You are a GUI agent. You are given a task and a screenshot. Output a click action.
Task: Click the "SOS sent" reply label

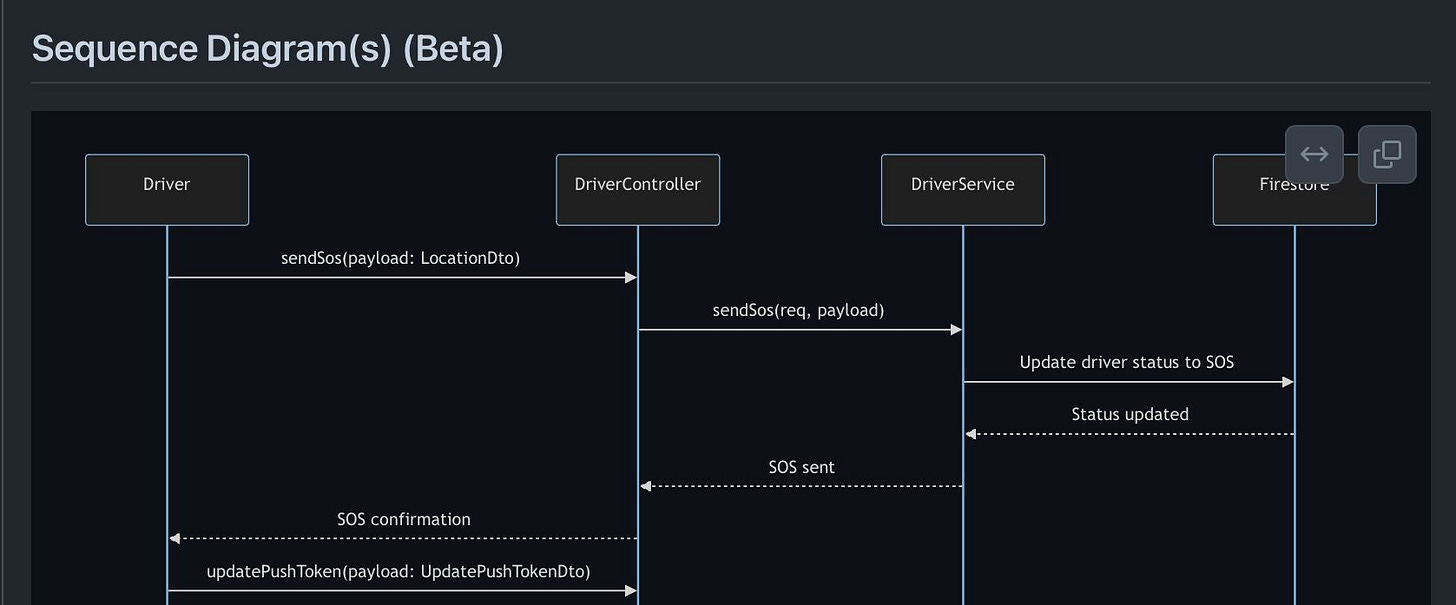coord(802,467)
